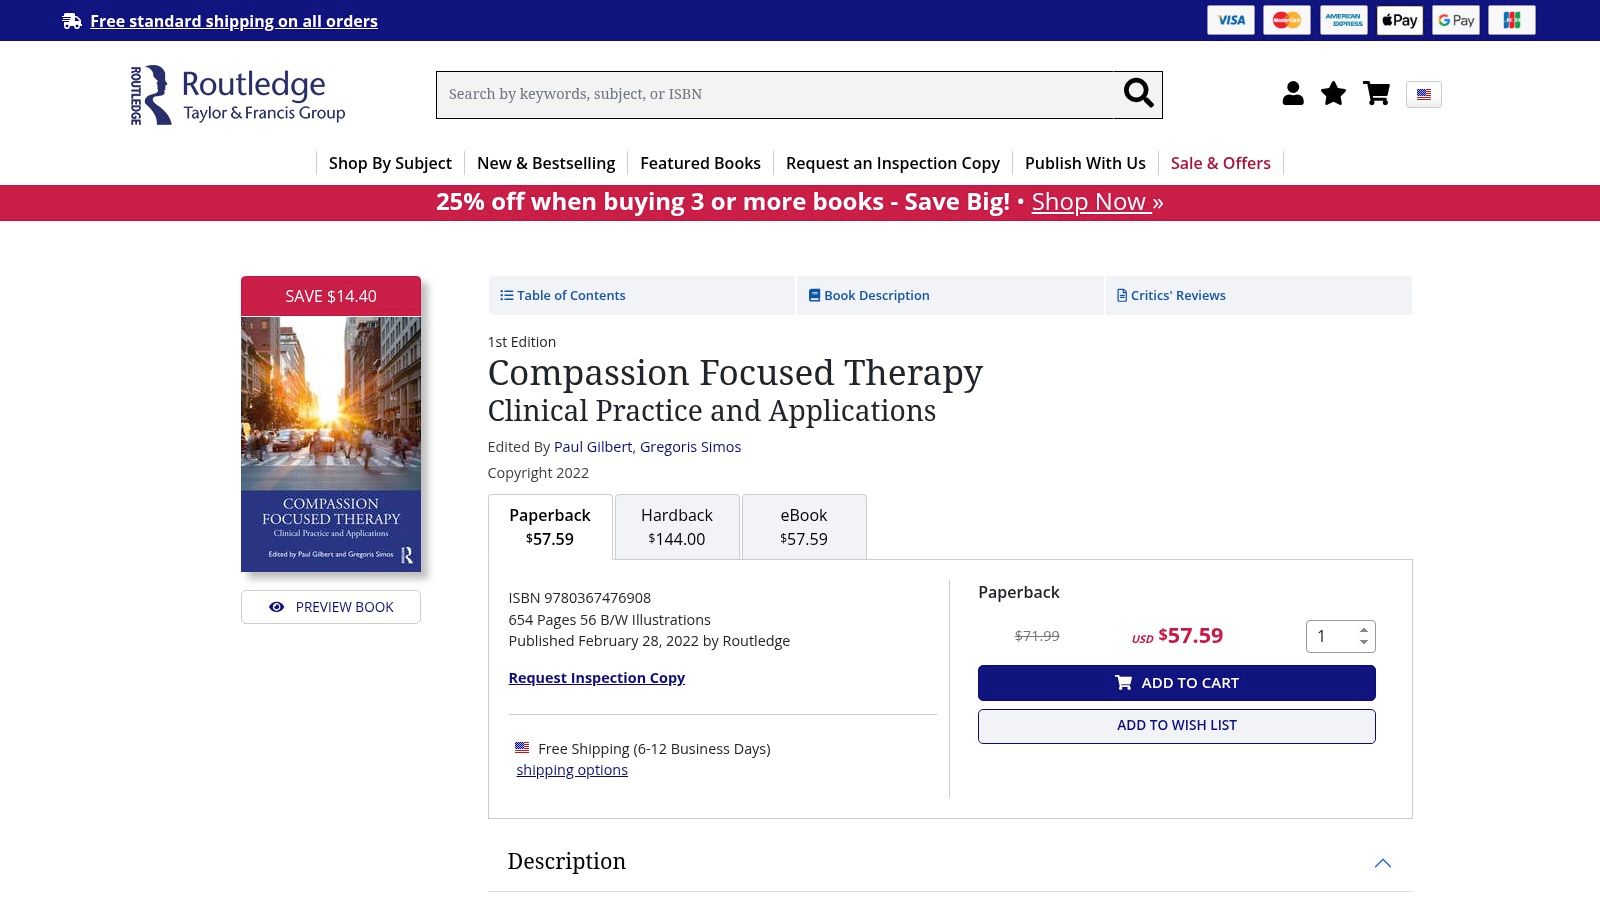Increase quantity with the up arrow
This screenshot has height=900, width=1600.
[x=1363, y=630]
